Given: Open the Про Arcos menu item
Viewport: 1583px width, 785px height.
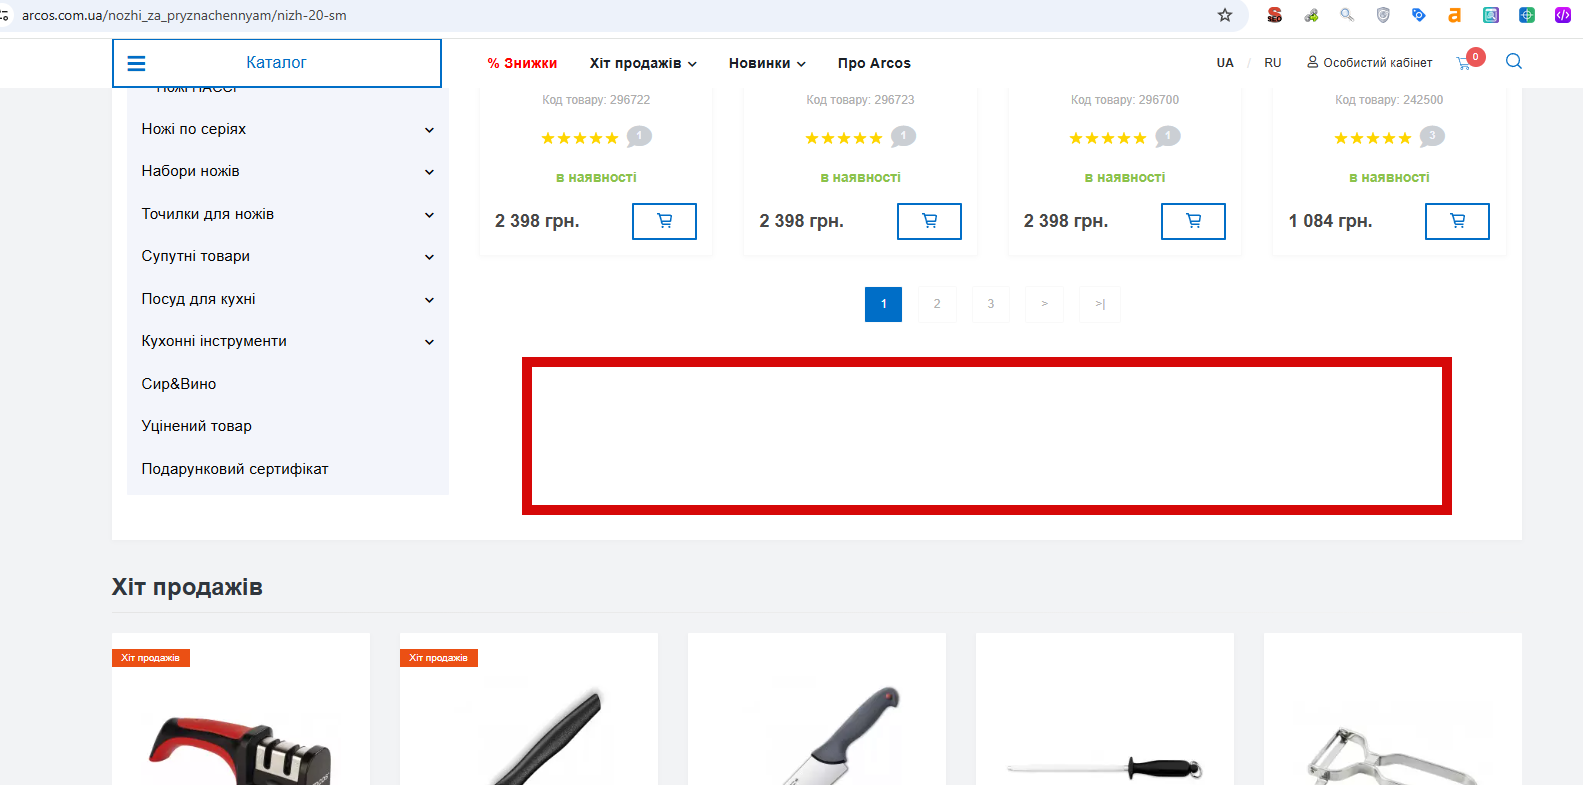Looking at the screenshot, I should click(x=874, y=63).
